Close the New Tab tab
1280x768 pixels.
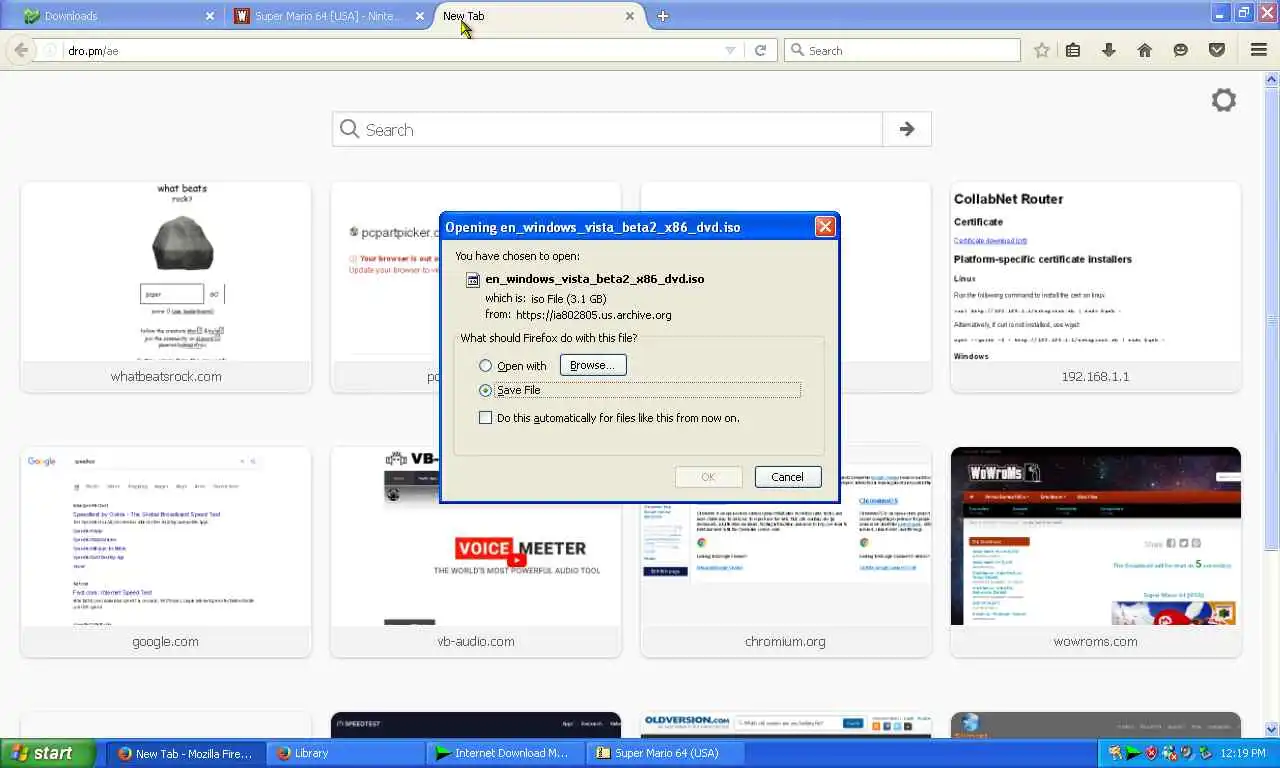click(x=630, y=16)
